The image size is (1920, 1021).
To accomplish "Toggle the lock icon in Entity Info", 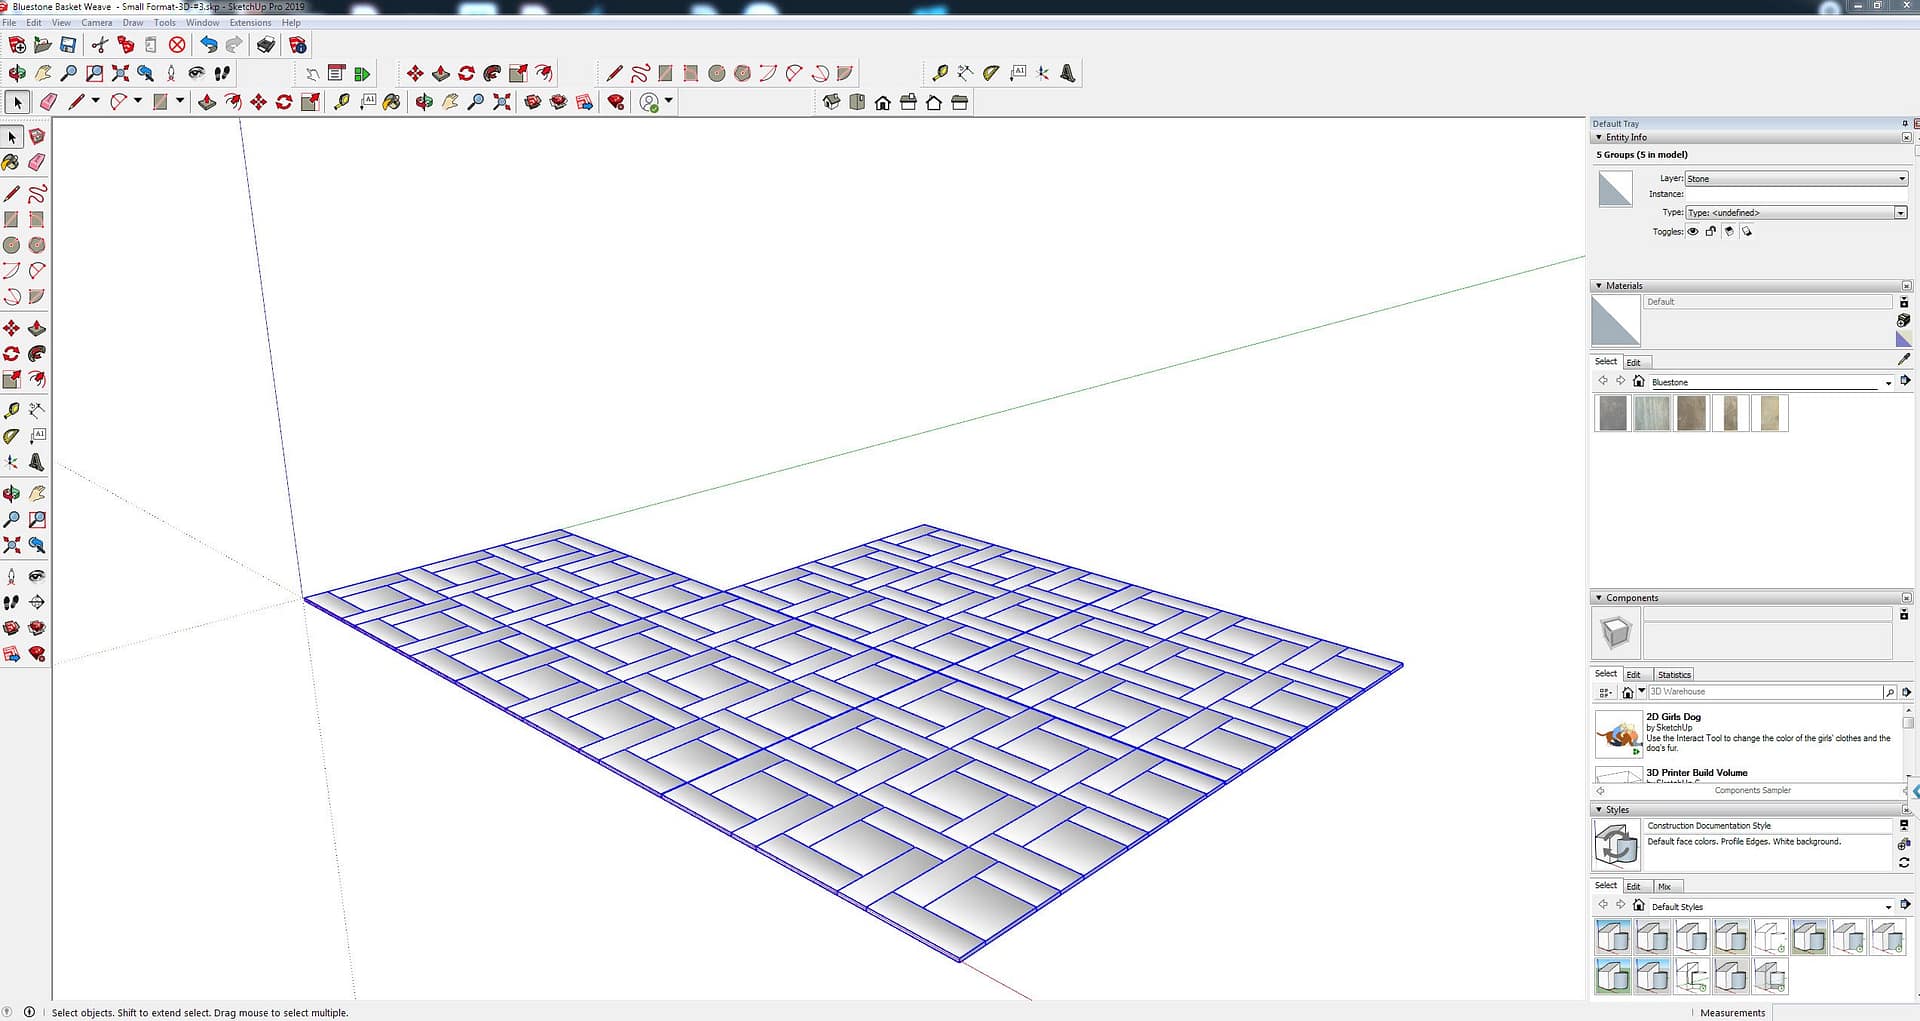I will [x=1711, y=231].
